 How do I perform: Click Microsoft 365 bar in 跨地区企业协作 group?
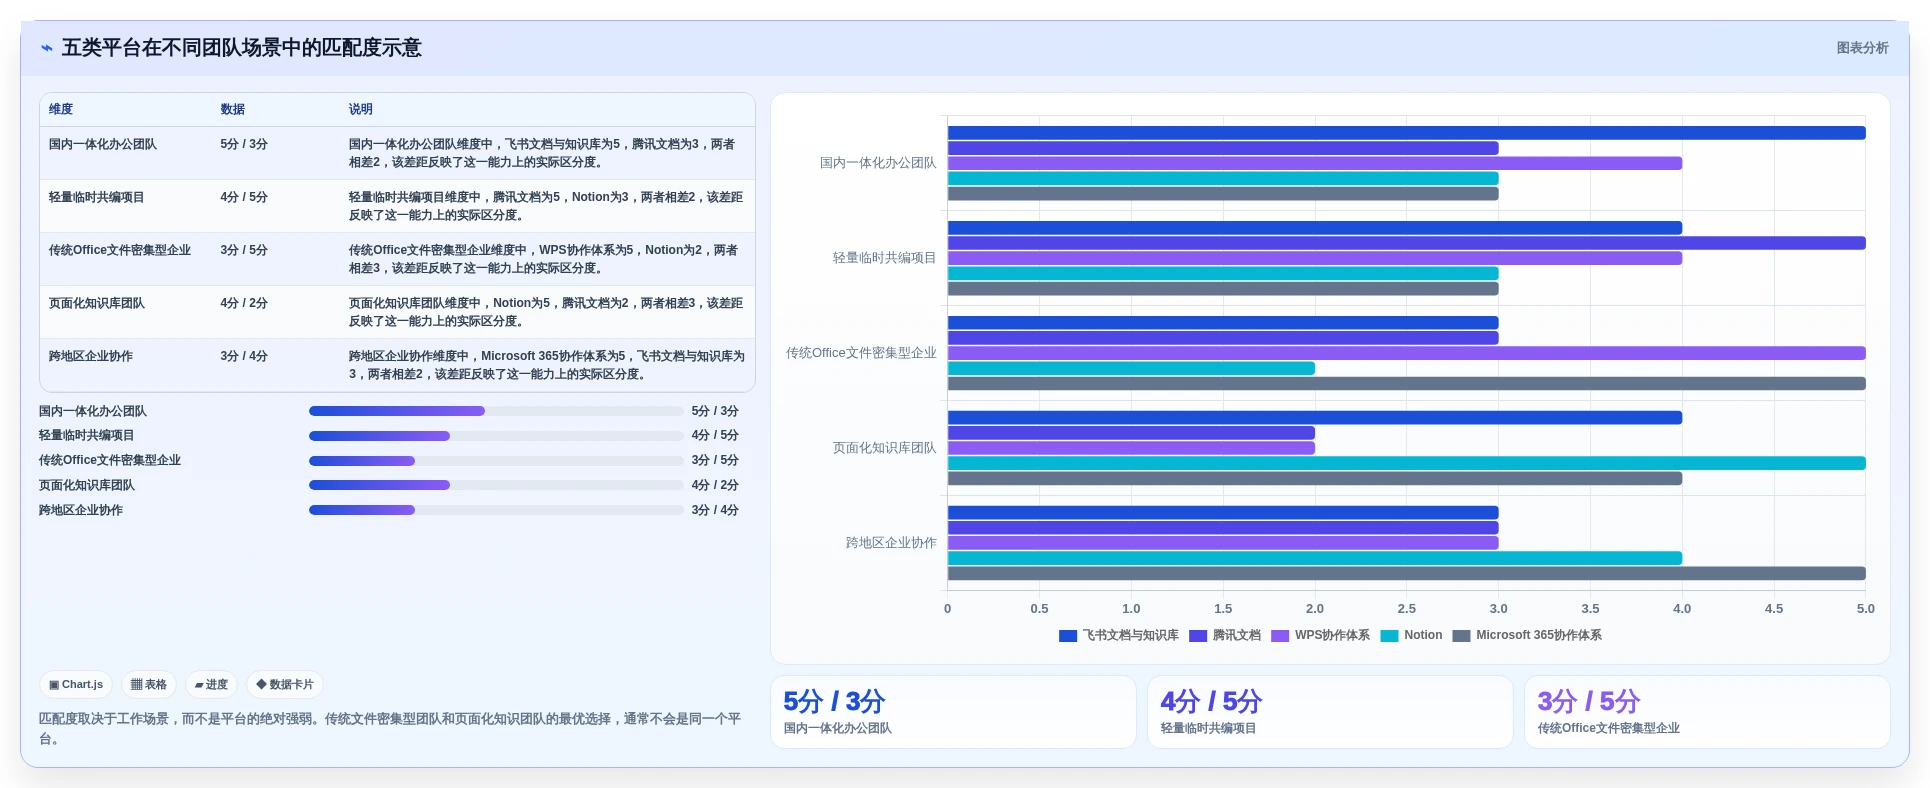1406,574
